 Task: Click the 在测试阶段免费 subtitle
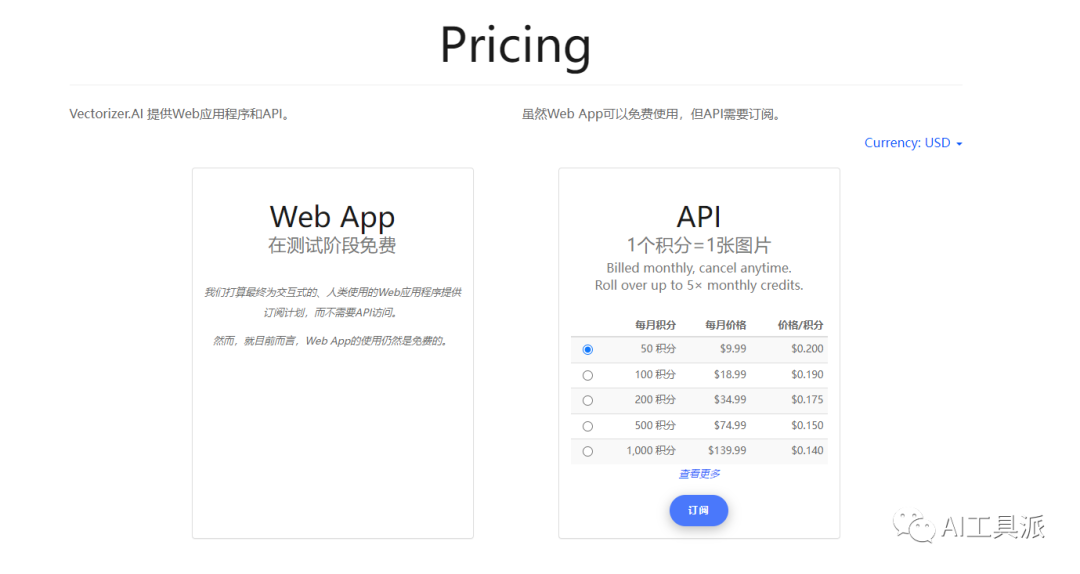pos(332,245)
